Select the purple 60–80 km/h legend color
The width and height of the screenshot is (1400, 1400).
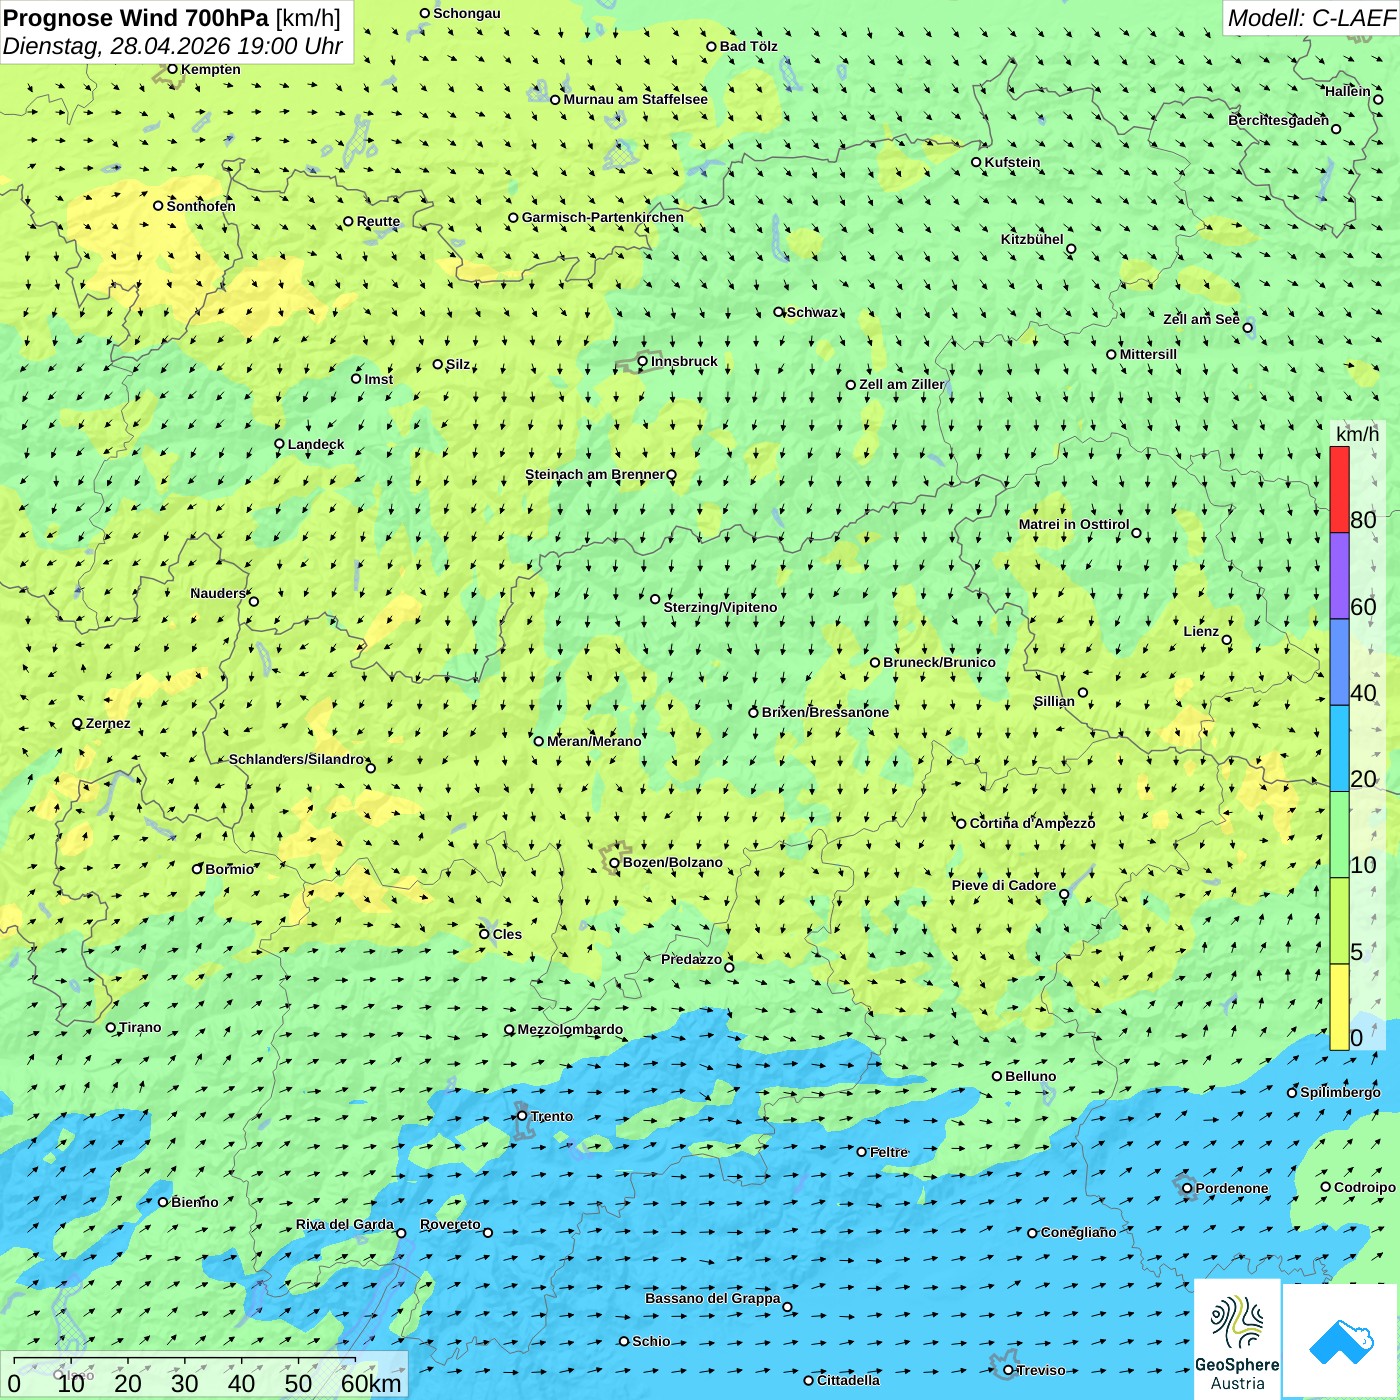pos(1339,576)
